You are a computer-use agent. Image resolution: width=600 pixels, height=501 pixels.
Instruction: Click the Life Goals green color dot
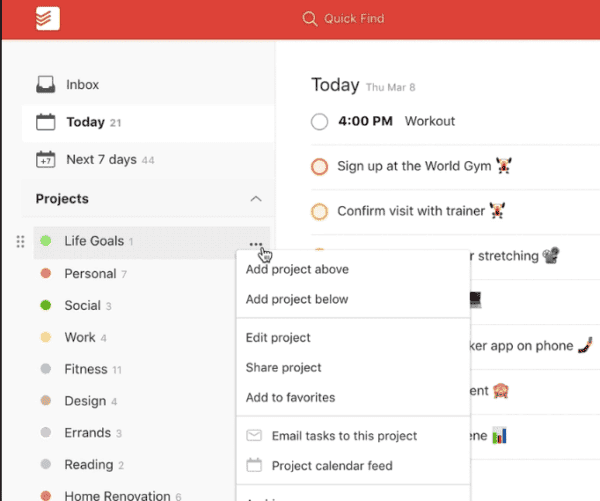tap(46, 241)
